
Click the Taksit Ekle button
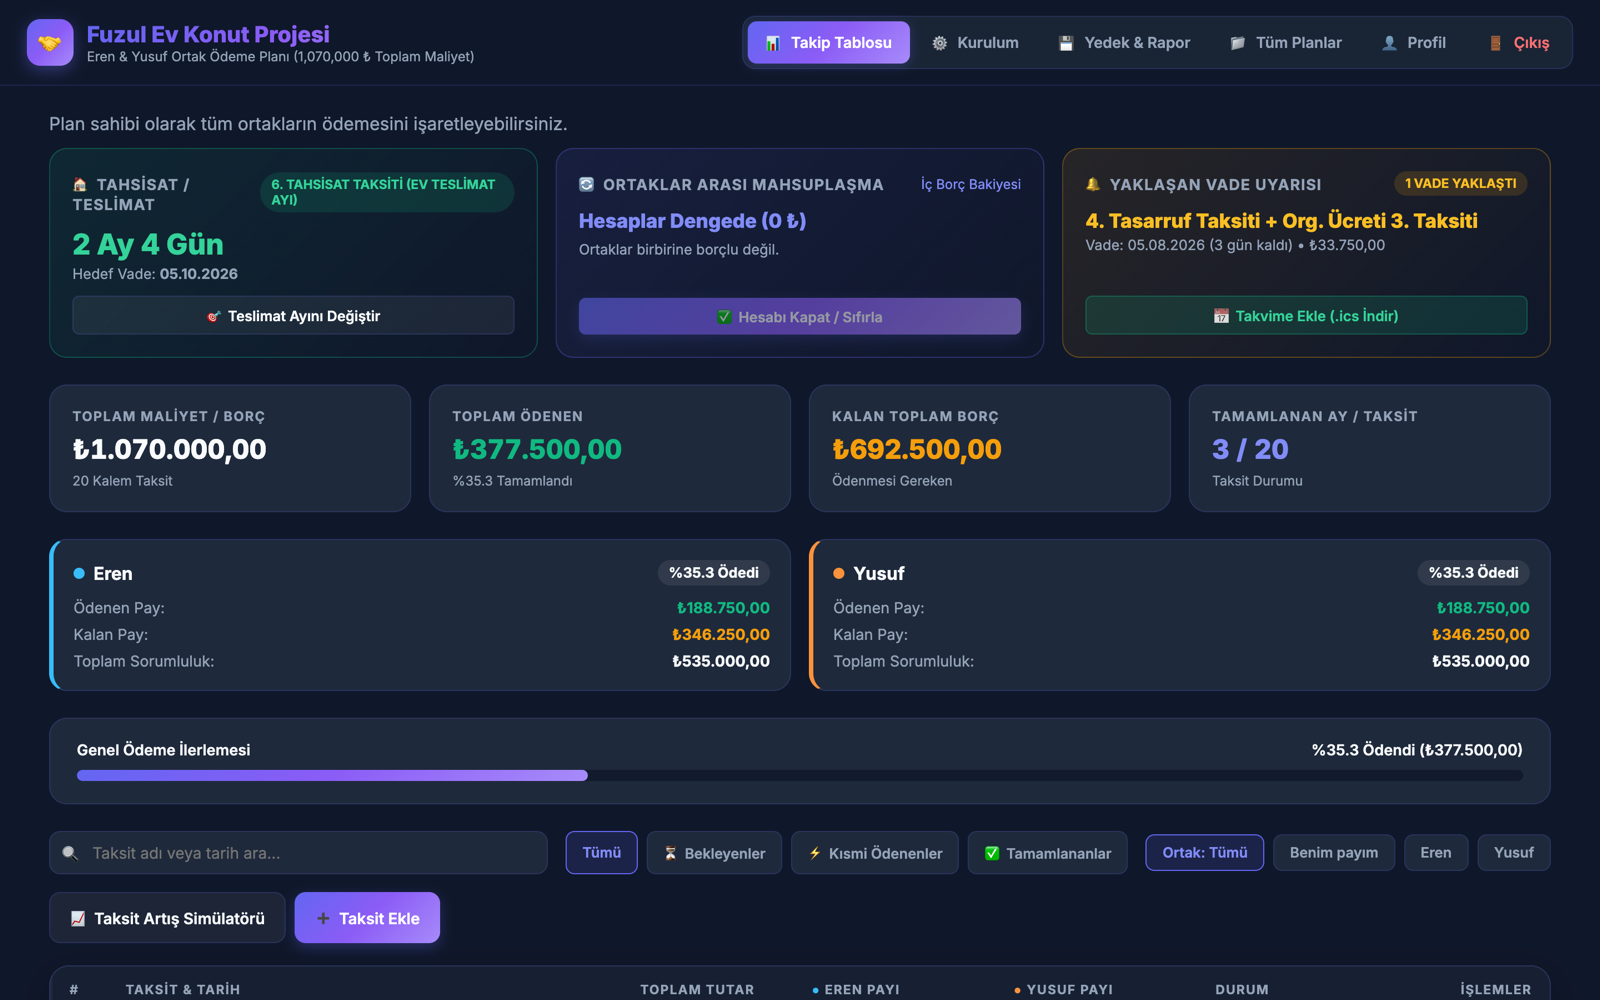(367, 918)
